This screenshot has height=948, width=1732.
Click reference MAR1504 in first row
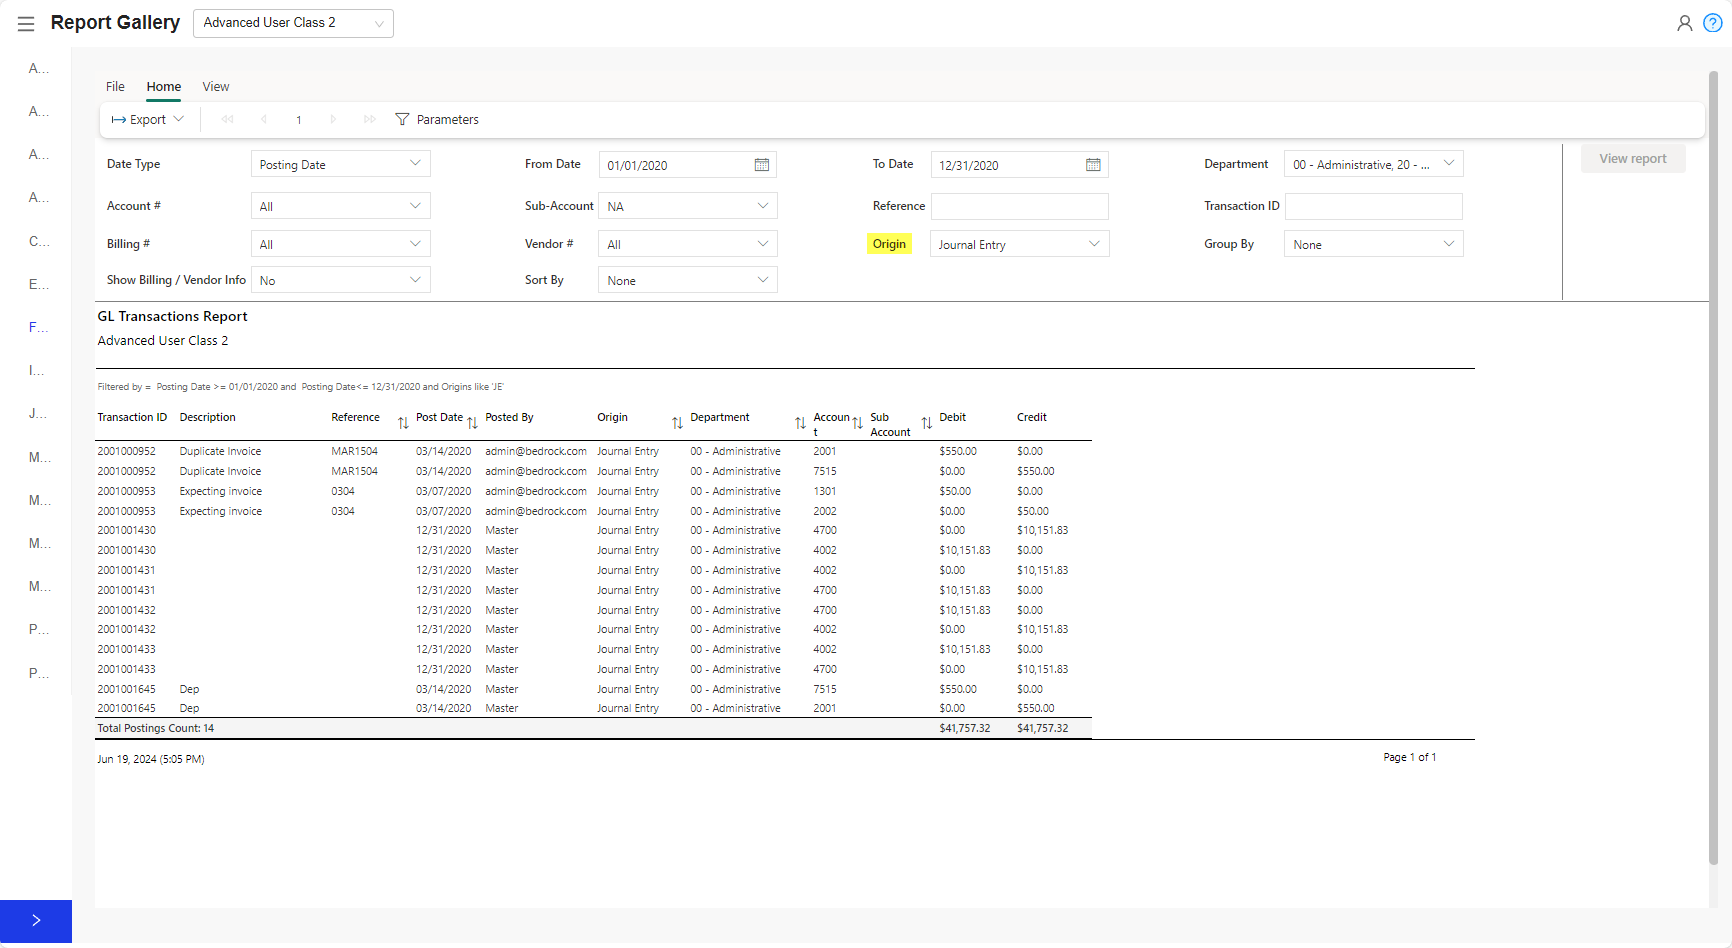(x=355, y=452)
